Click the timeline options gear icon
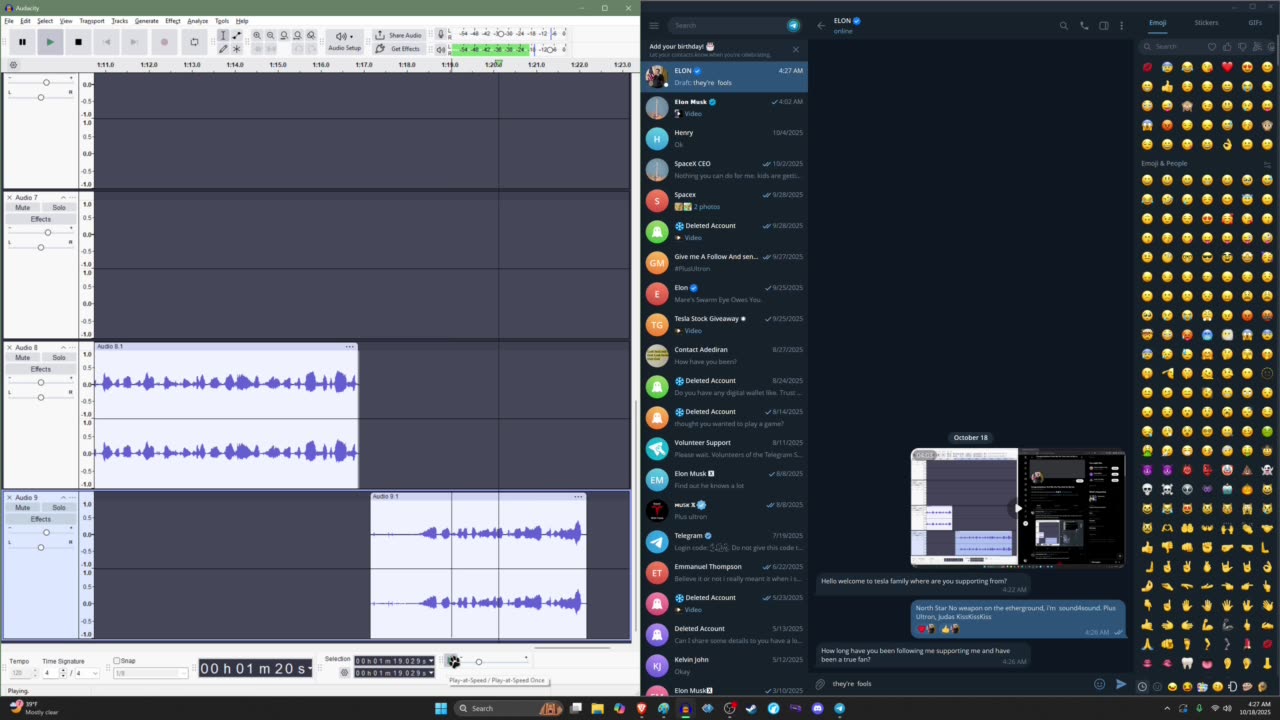1280x720 pixels. [x=13, y=65]
